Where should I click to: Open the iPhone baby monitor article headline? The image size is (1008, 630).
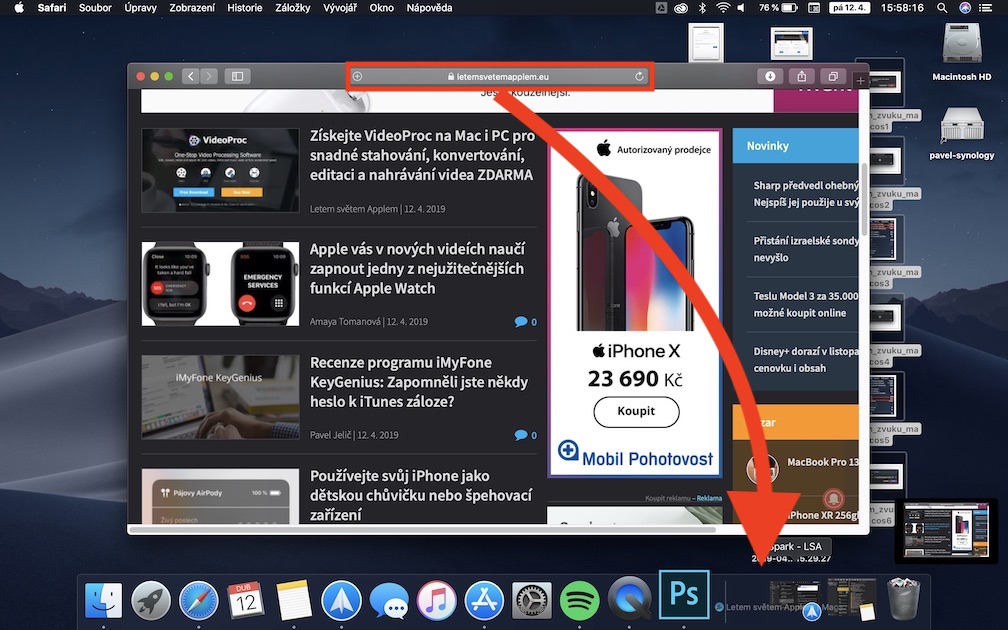421,495
